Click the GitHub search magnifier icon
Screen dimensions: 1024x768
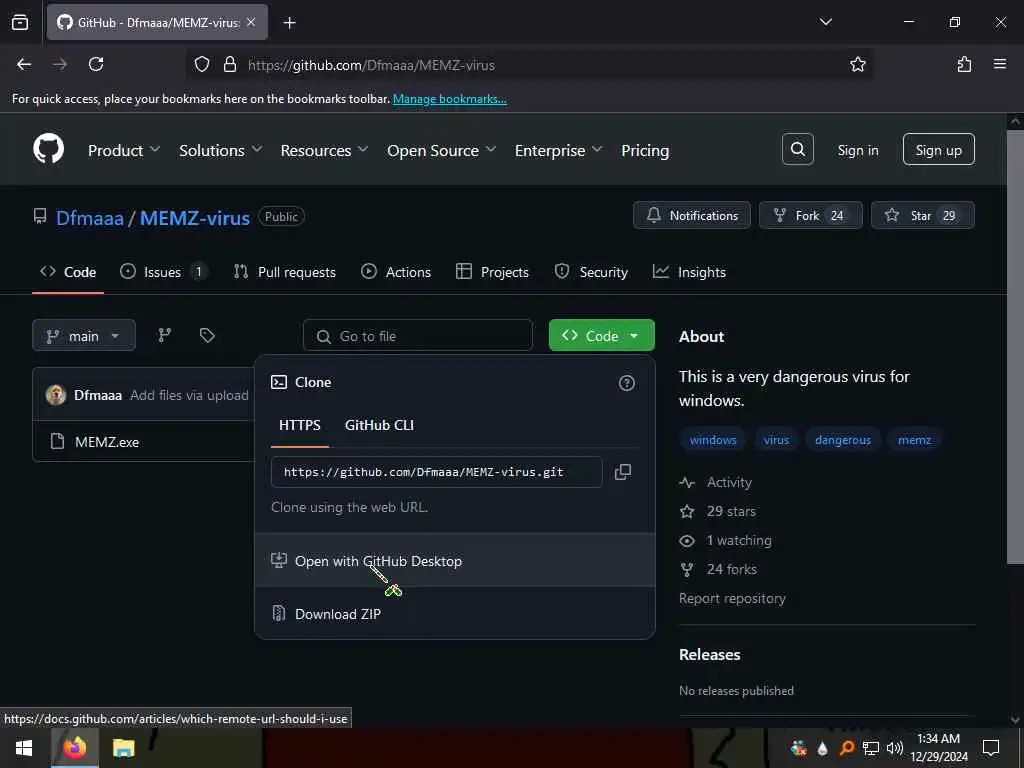(797, 150)
